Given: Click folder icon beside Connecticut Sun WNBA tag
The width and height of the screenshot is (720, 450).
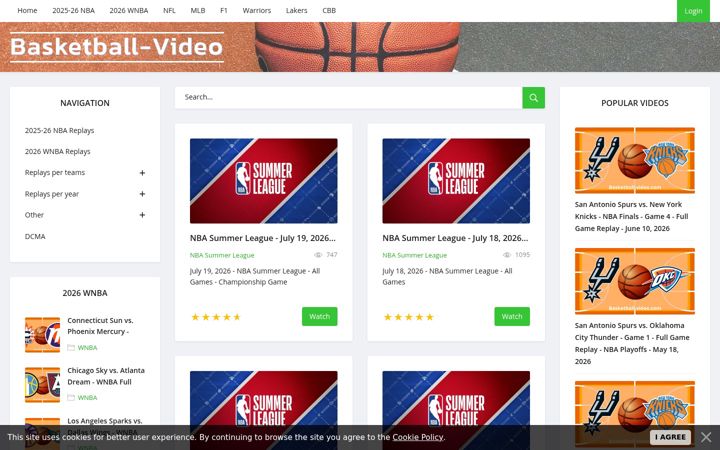Looking at the screenshot, I should coord(71,348).
